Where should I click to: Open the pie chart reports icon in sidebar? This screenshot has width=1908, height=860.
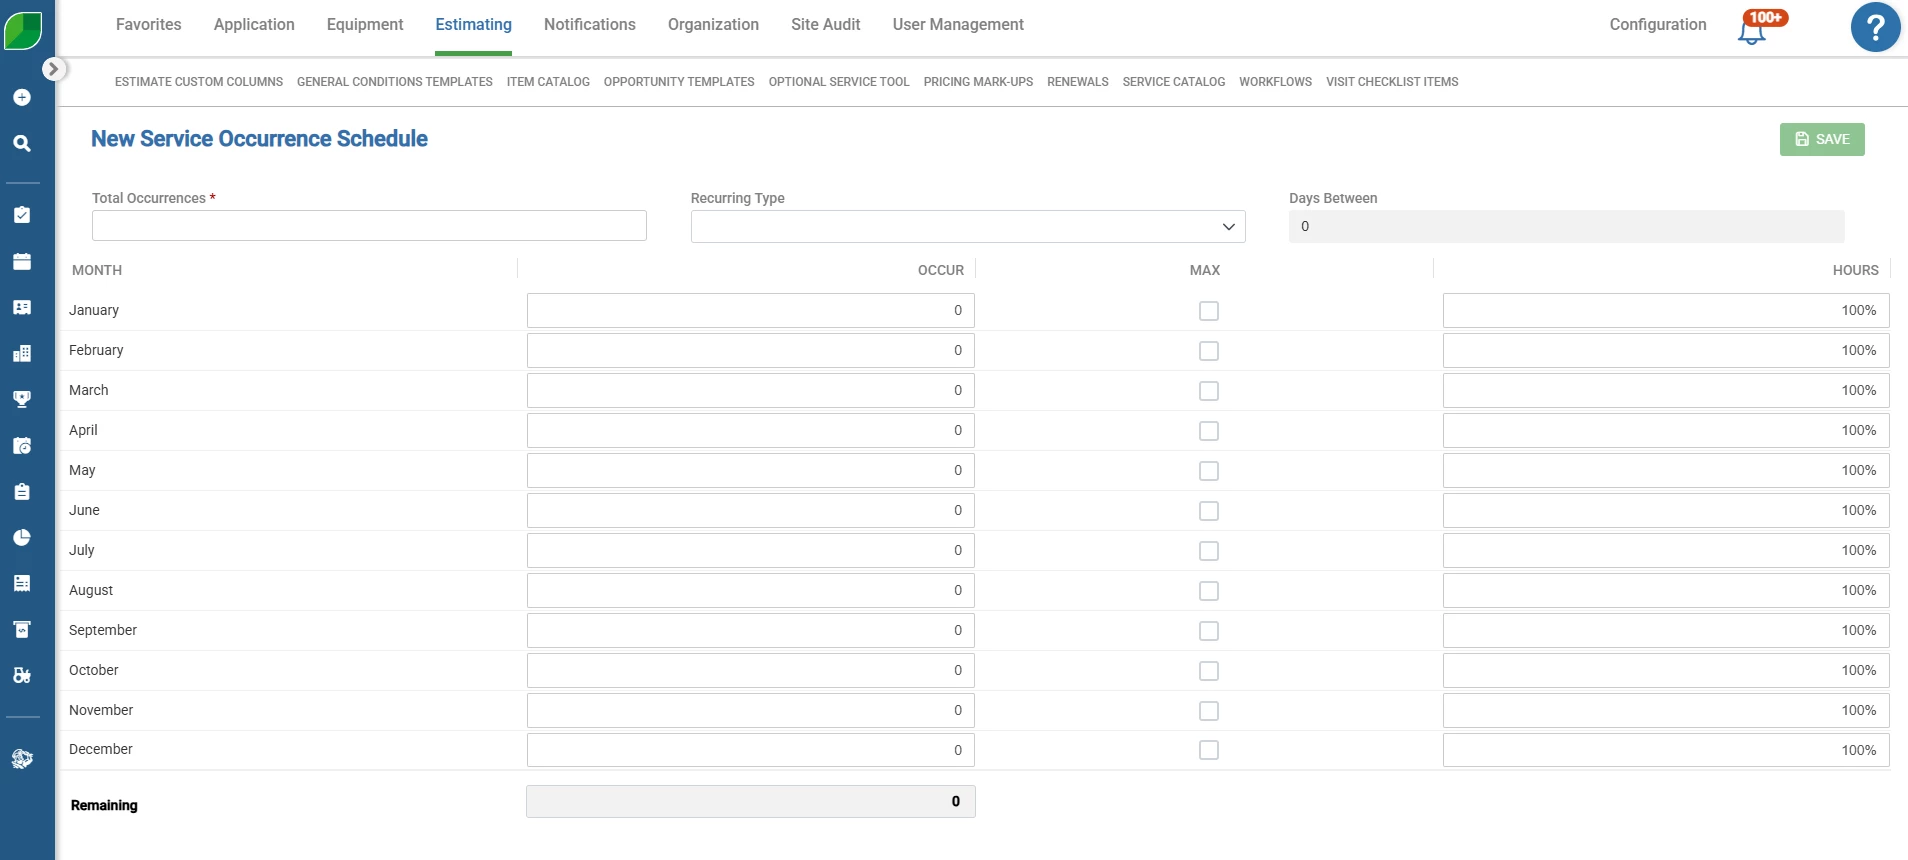[x=22, y=537]
